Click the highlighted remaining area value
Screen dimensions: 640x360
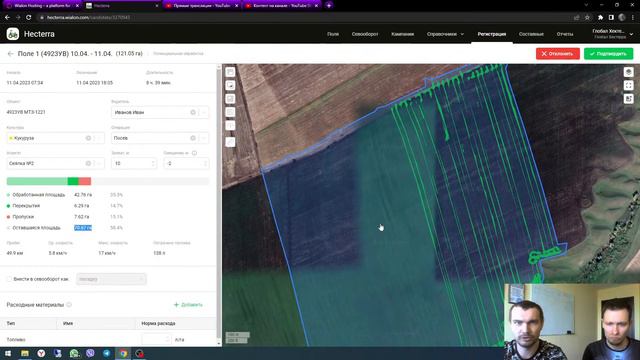click(83, 228)
